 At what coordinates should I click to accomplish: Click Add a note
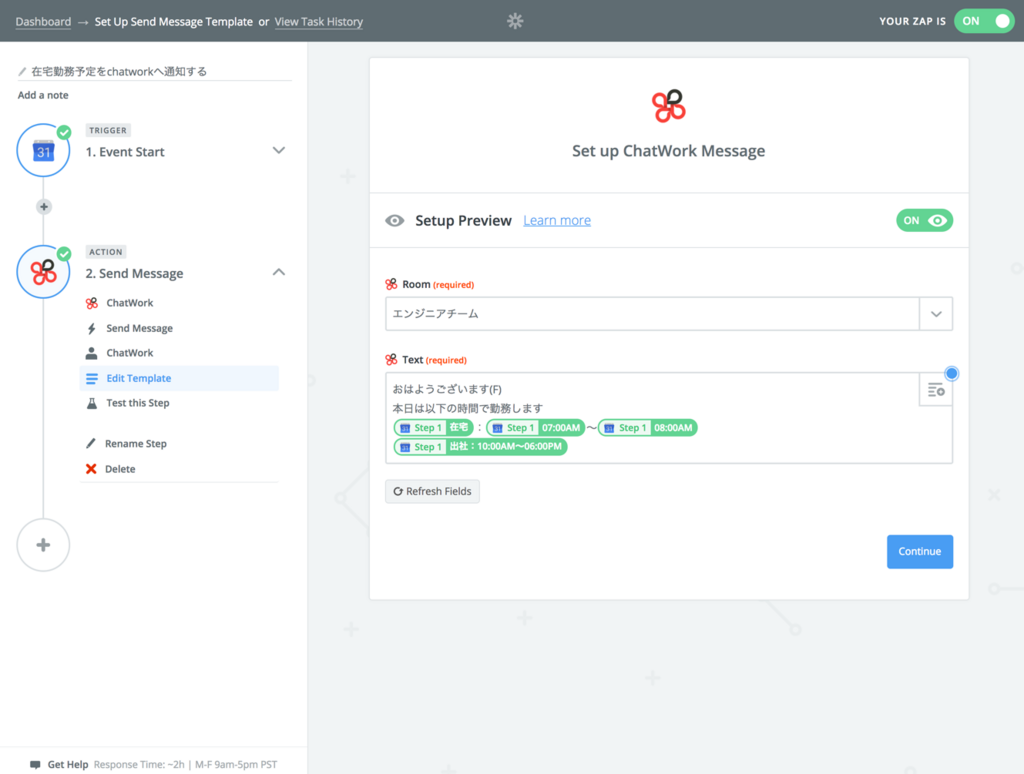click(43, 95)
